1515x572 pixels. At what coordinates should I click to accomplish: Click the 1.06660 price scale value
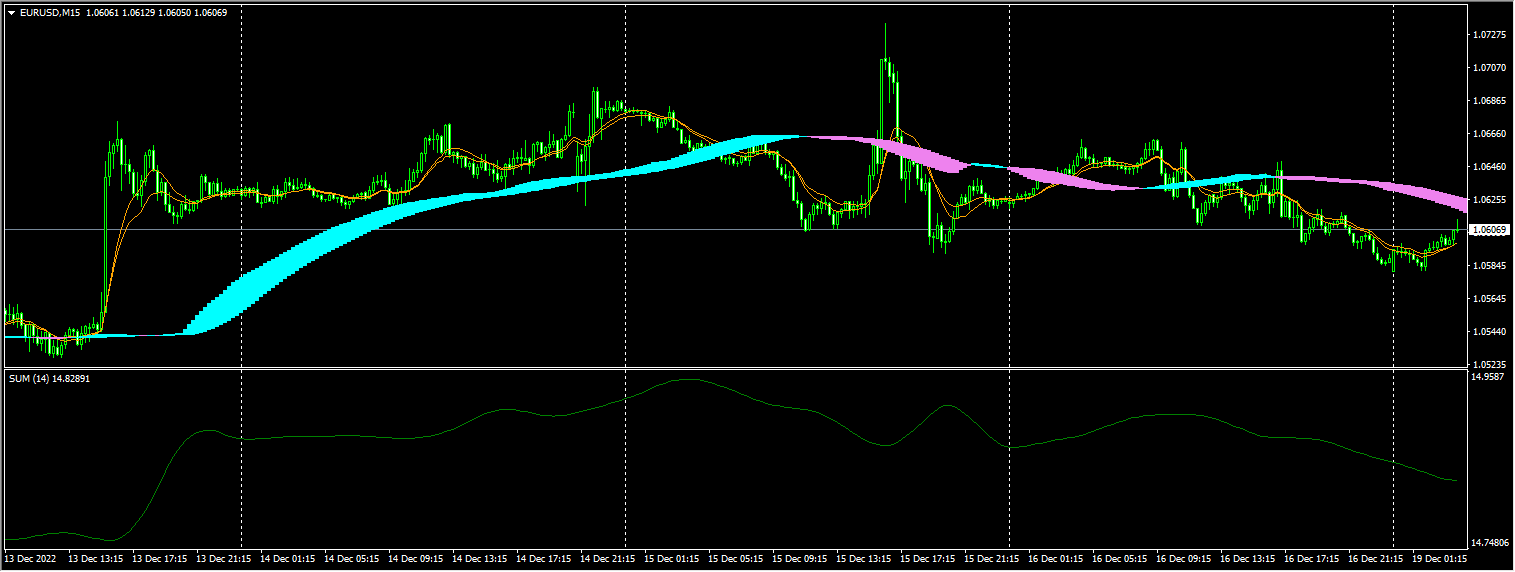pos(1490,134)
